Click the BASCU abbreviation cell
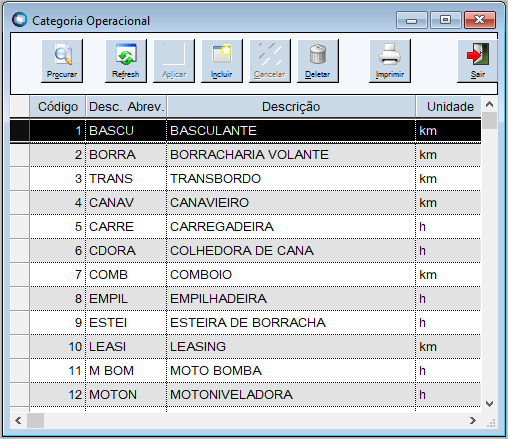This screenshot has width=508, height=439. (x=126, y=131)
